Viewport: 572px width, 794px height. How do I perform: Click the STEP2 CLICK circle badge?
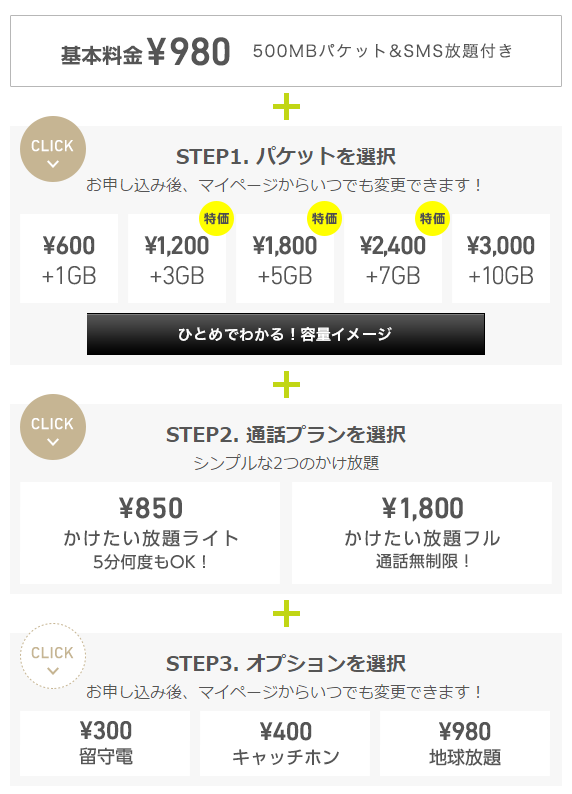point(53,427)
